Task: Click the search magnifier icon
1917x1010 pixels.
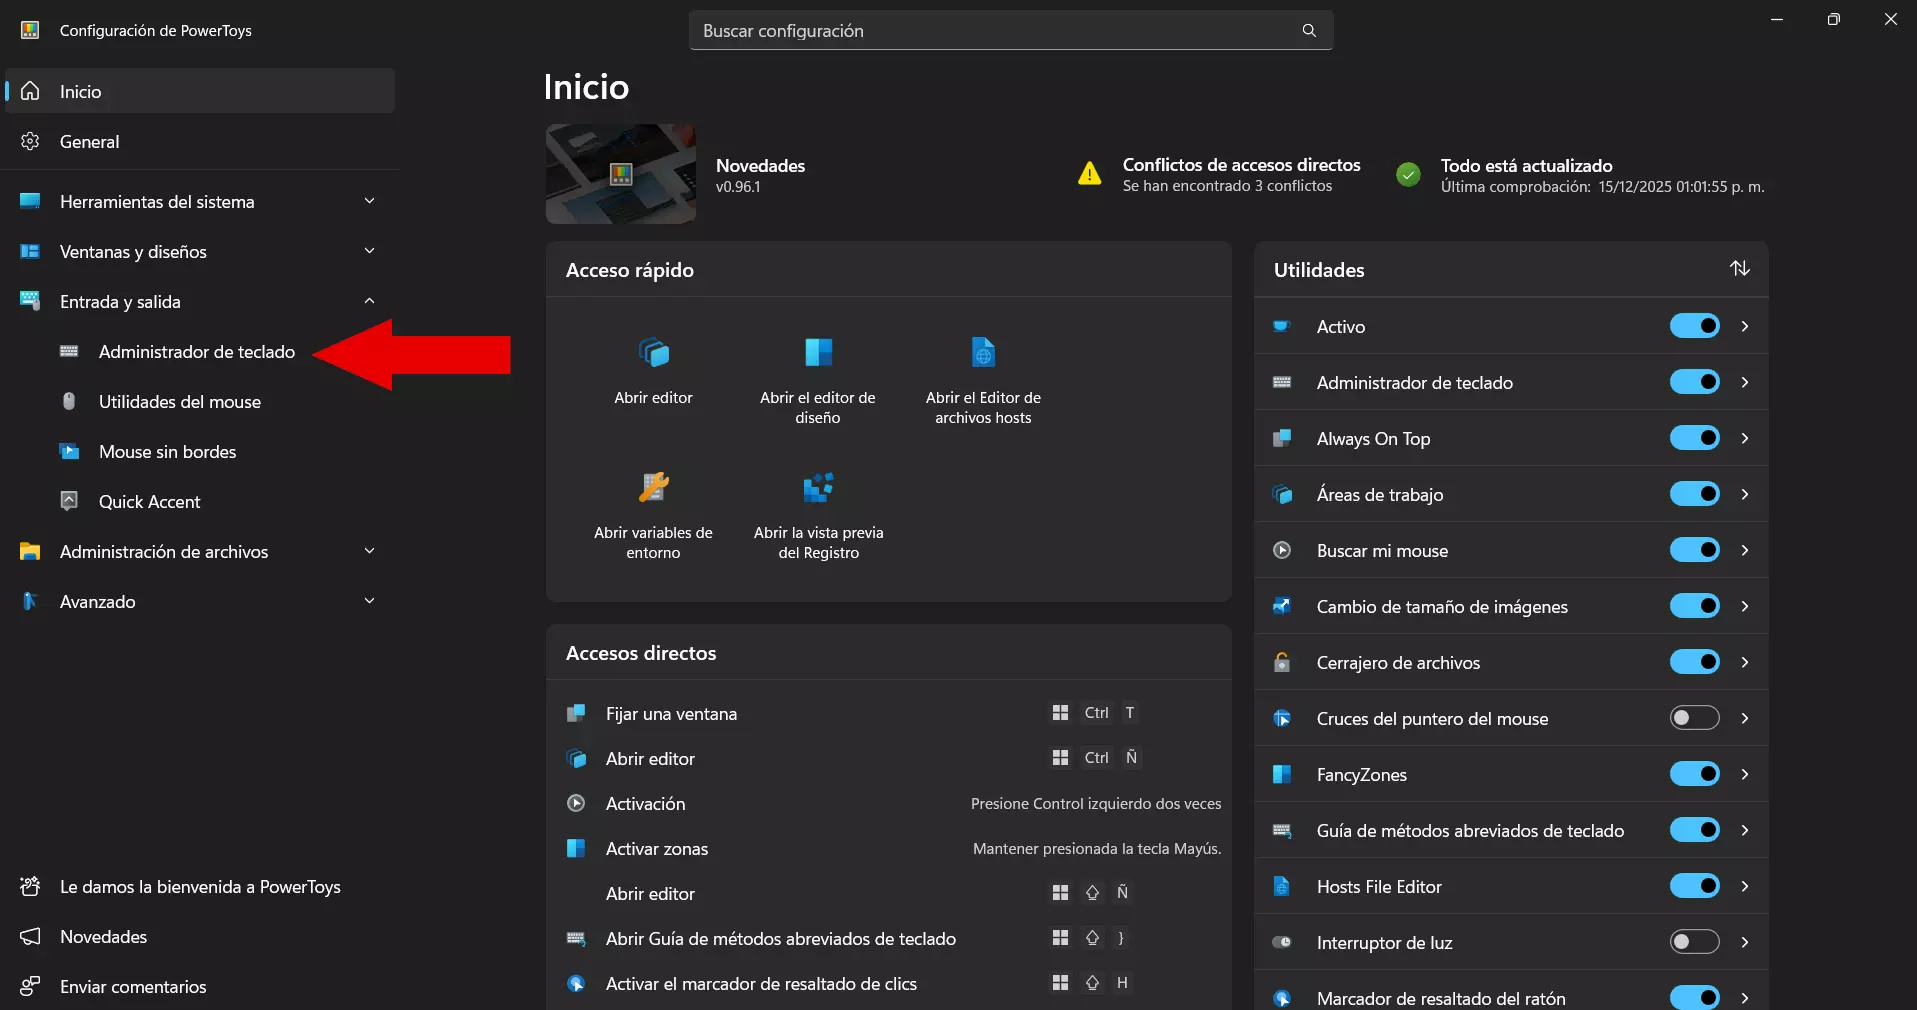Action: [x=1308, y=31]
